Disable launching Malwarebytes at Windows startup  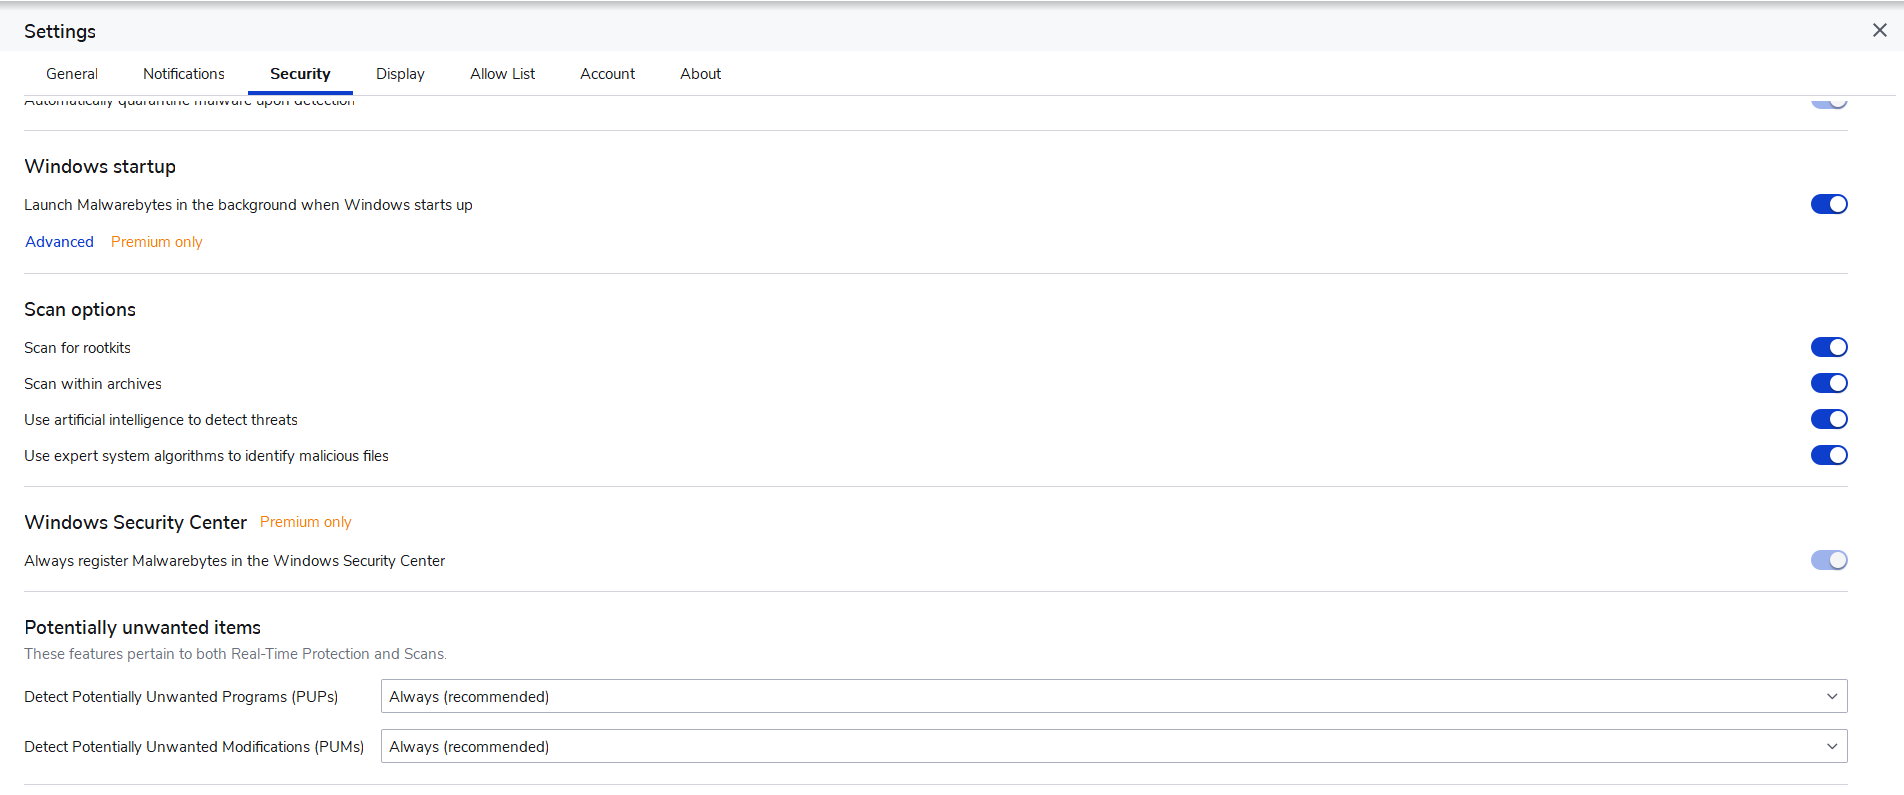pos(1829,204)
